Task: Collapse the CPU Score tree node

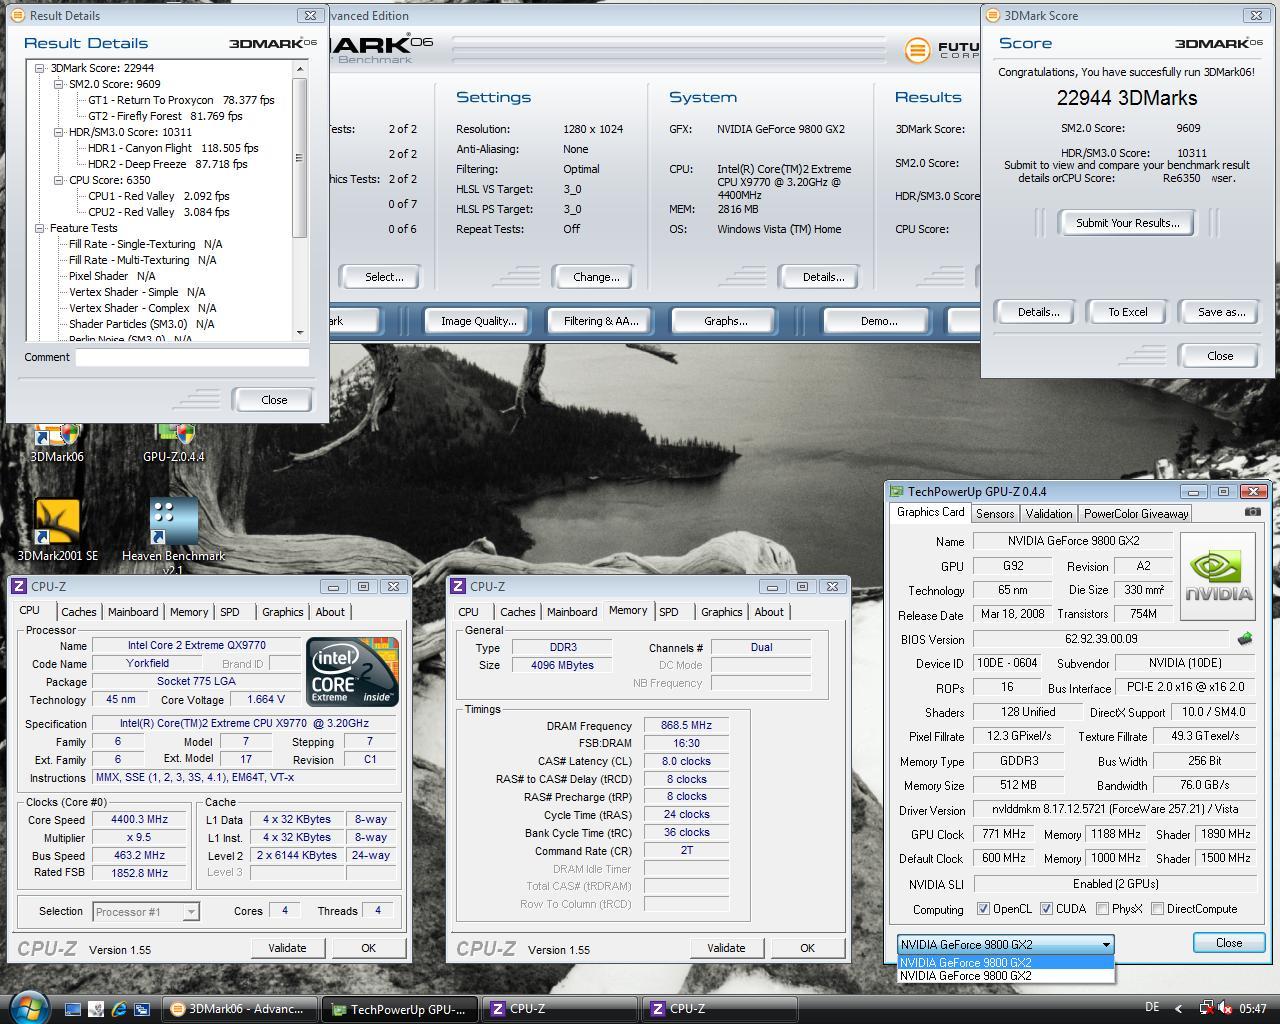Action: tap(59, 180)
